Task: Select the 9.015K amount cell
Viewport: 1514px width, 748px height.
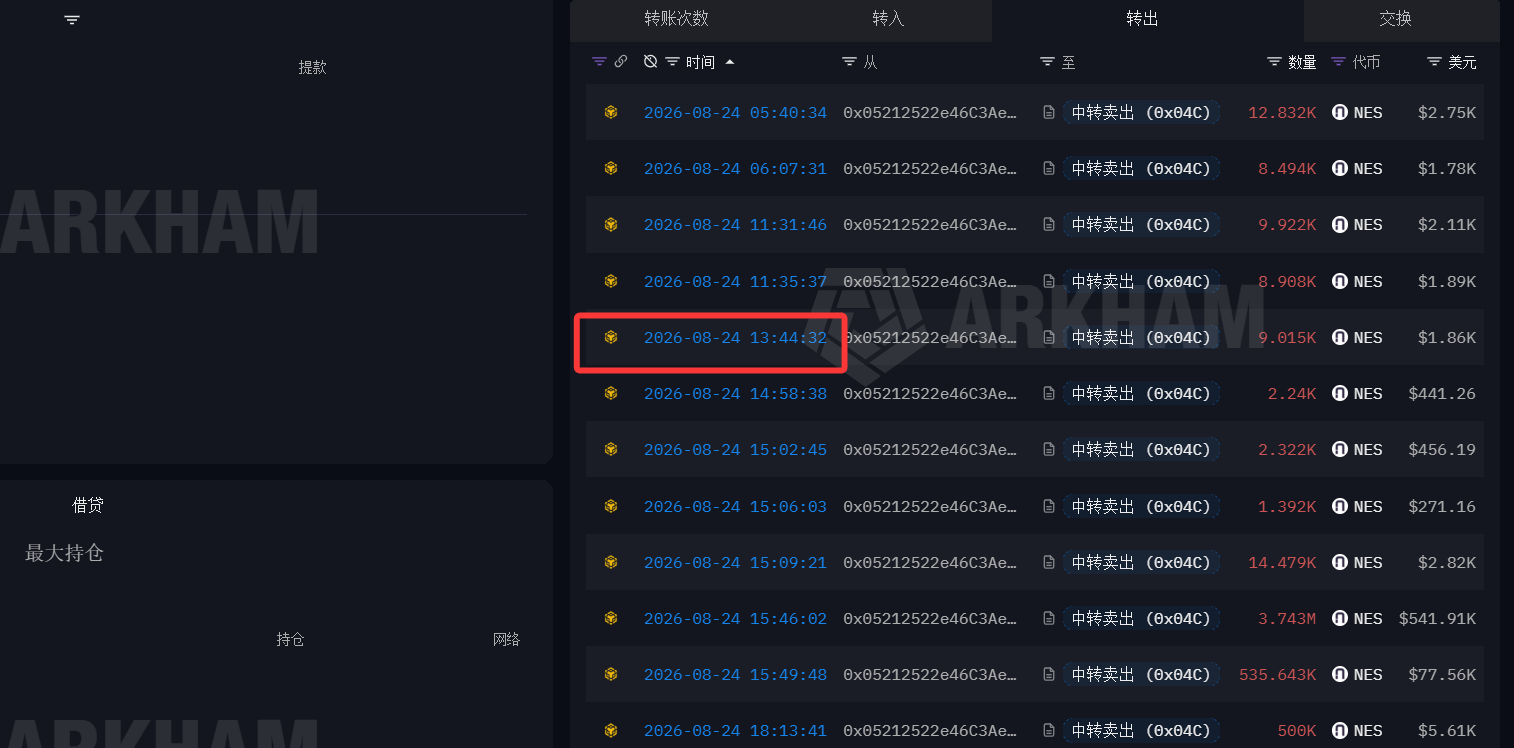Action: click(1287, 338)
